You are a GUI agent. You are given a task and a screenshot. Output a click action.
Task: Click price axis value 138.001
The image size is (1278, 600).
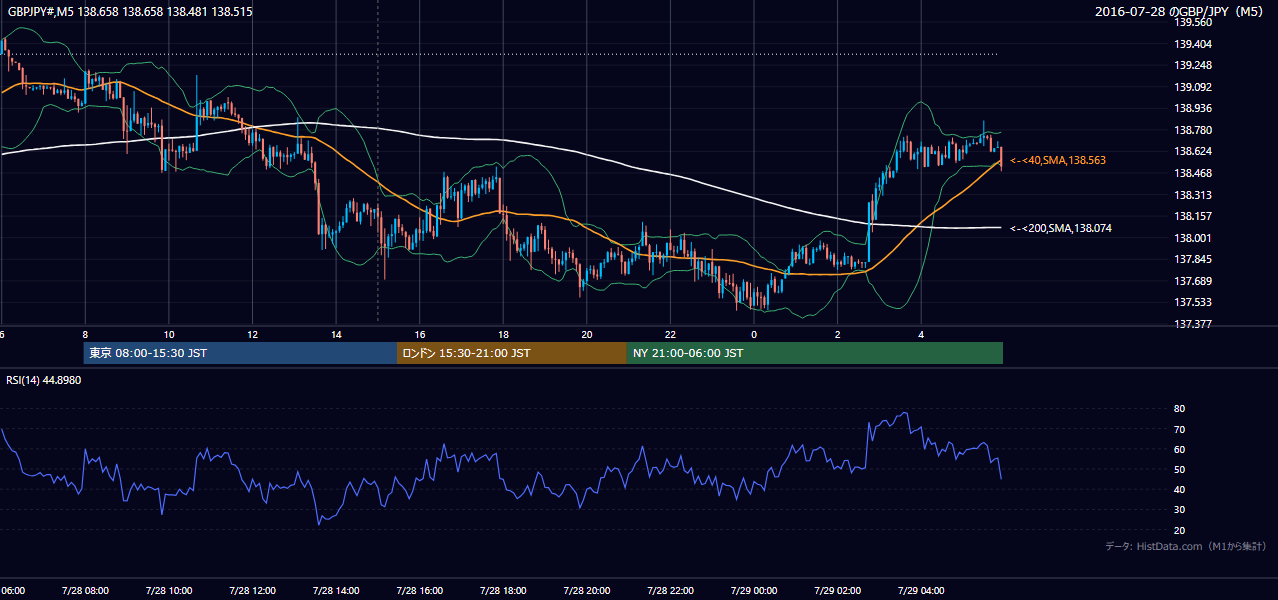pos(1192,238)
